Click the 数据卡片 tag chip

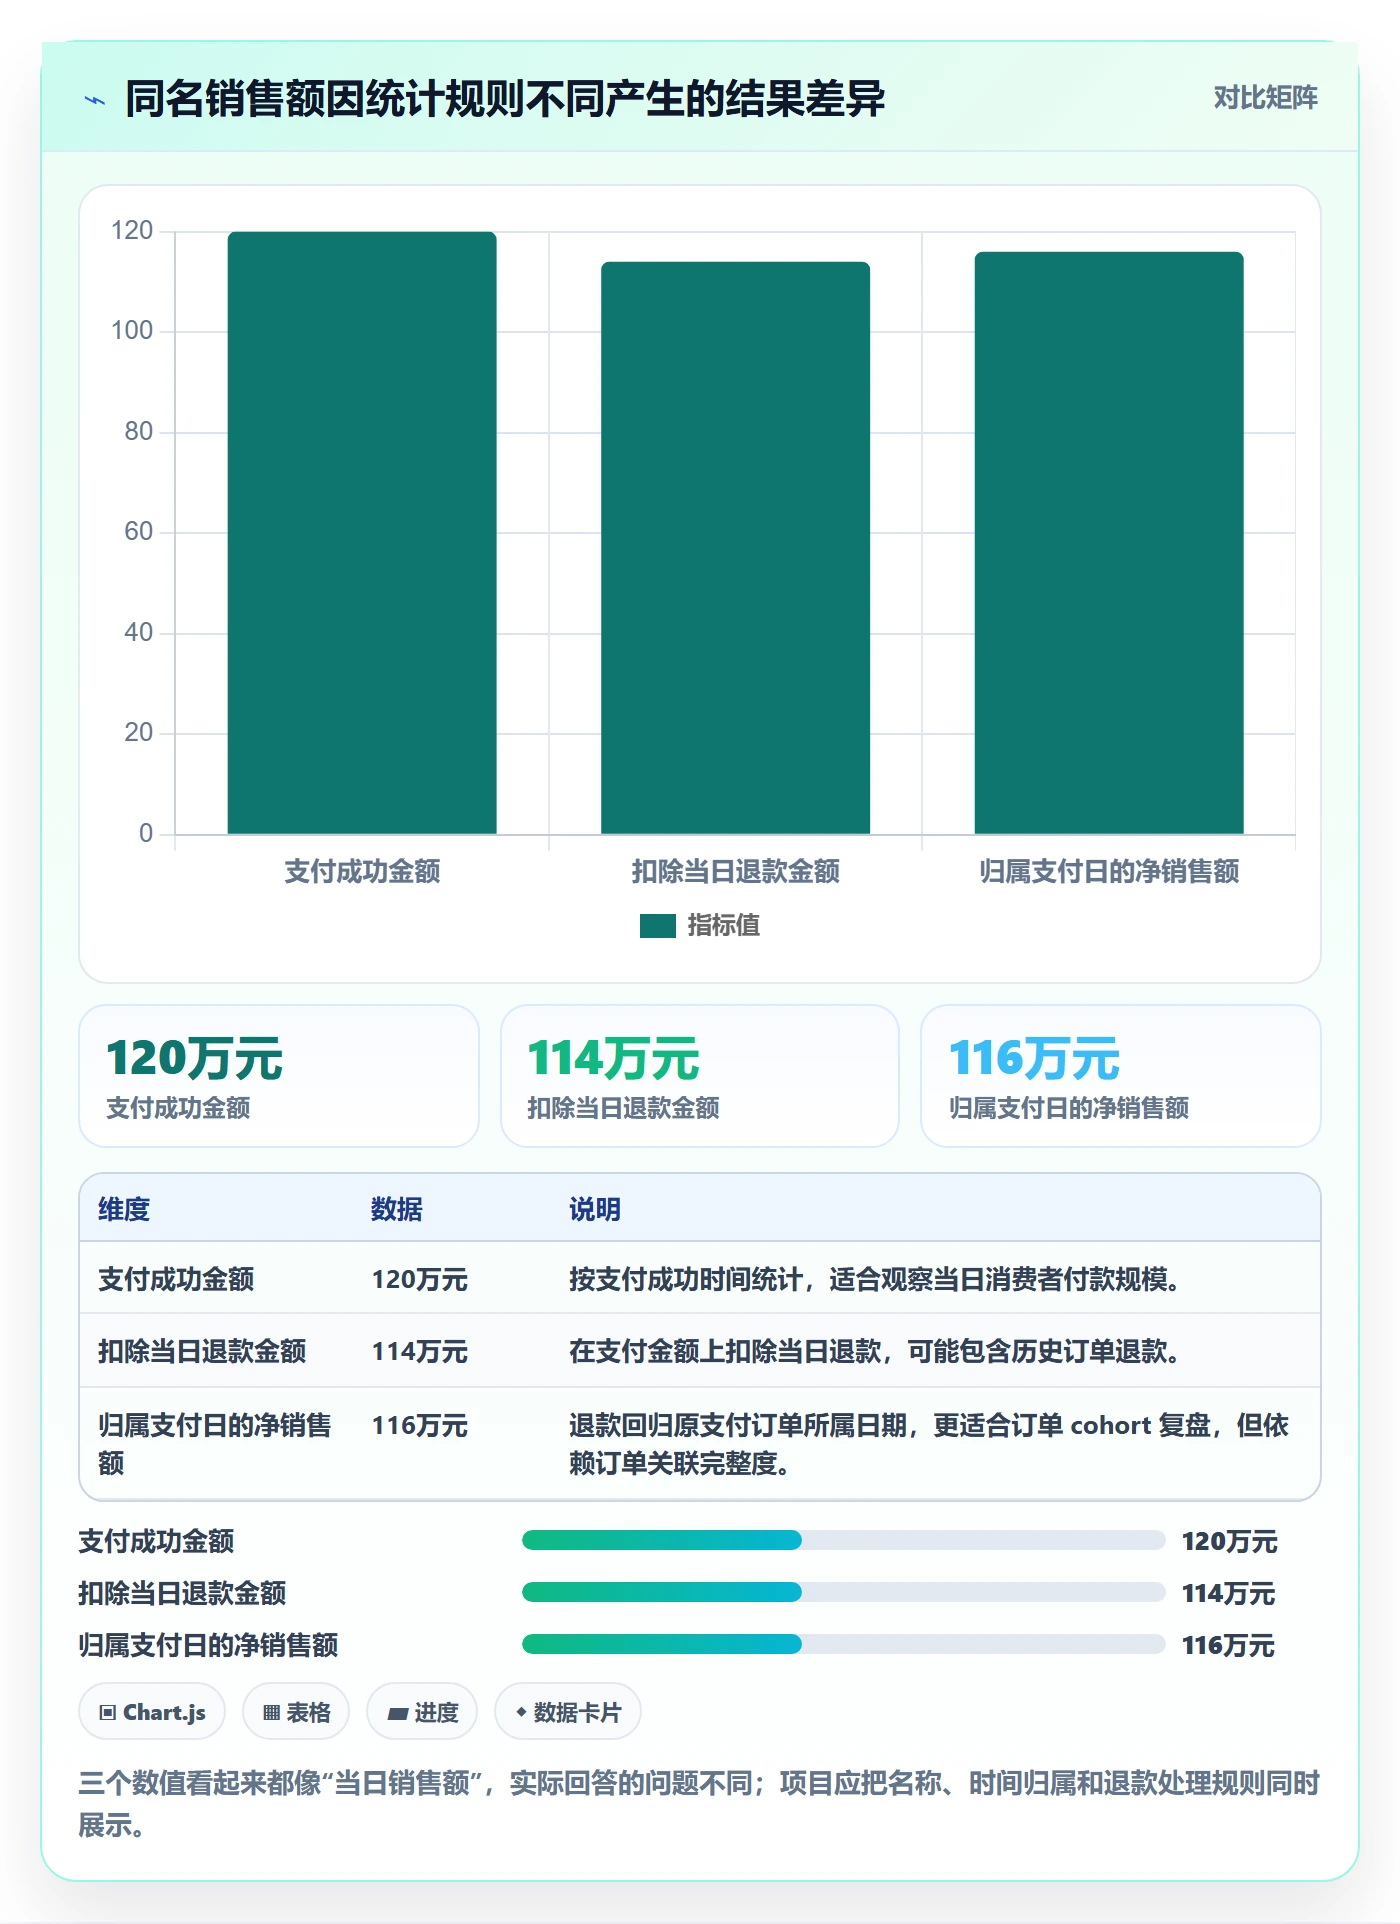[568, 1712]
